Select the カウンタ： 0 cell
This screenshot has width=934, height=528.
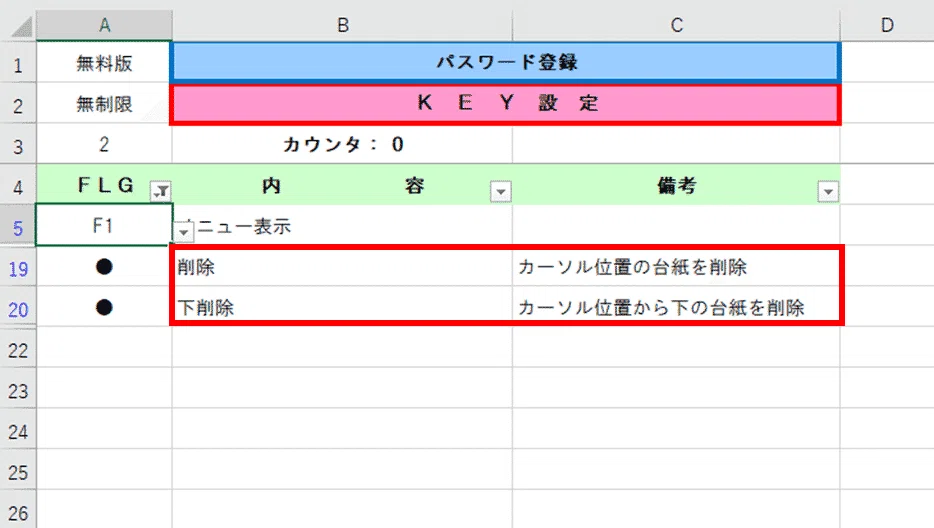343,144
